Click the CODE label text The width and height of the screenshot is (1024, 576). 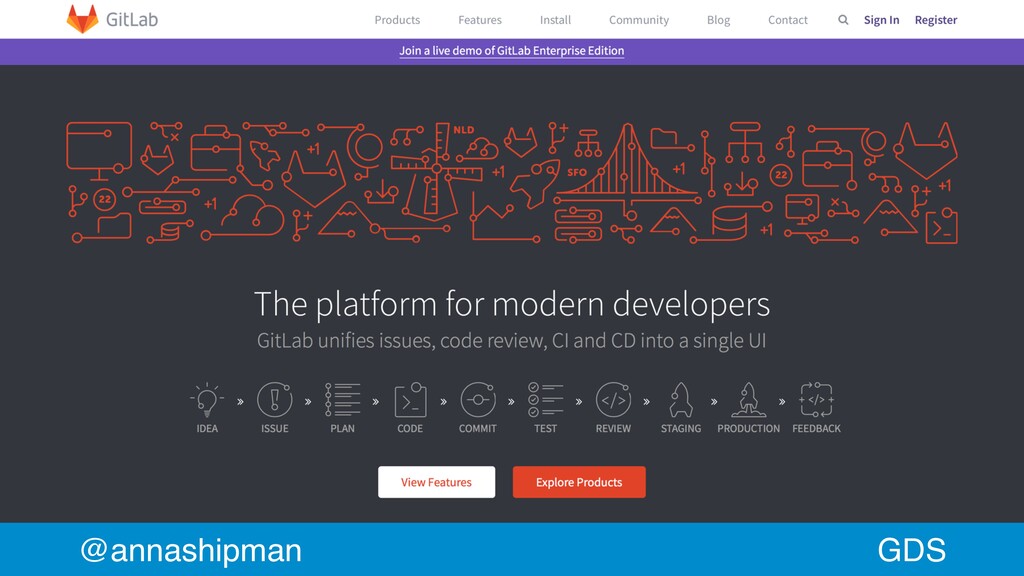[410, 428]
